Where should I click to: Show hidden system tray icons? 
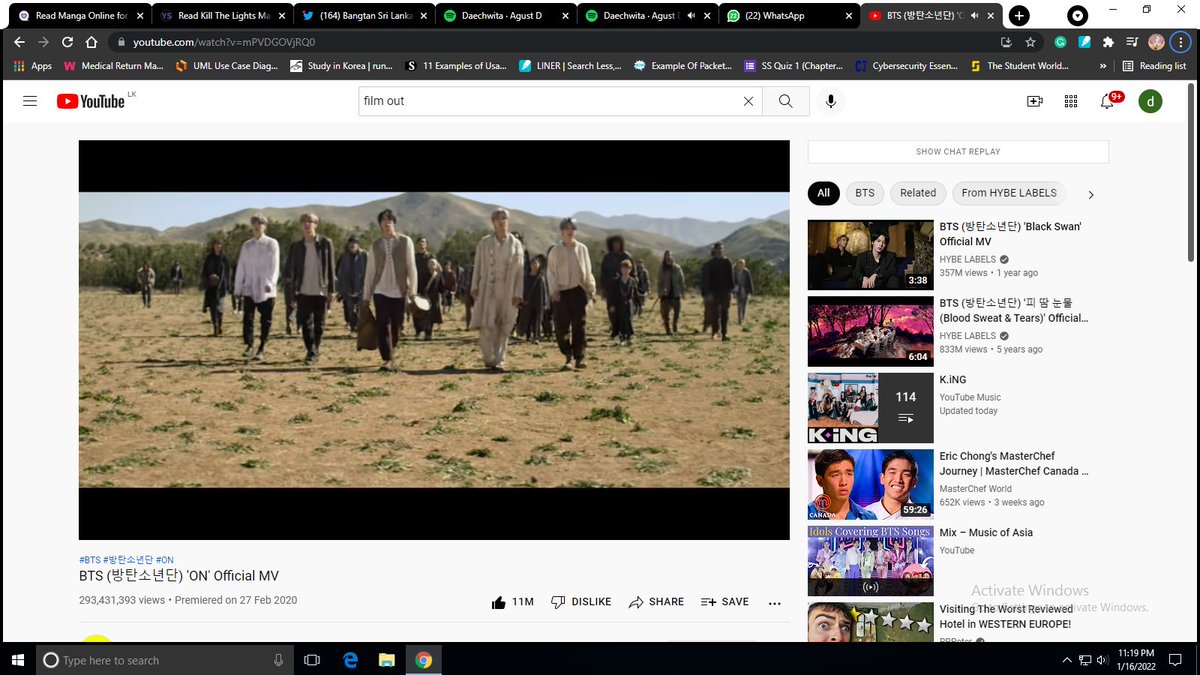pyautogui.click(x=1068, y=660)
